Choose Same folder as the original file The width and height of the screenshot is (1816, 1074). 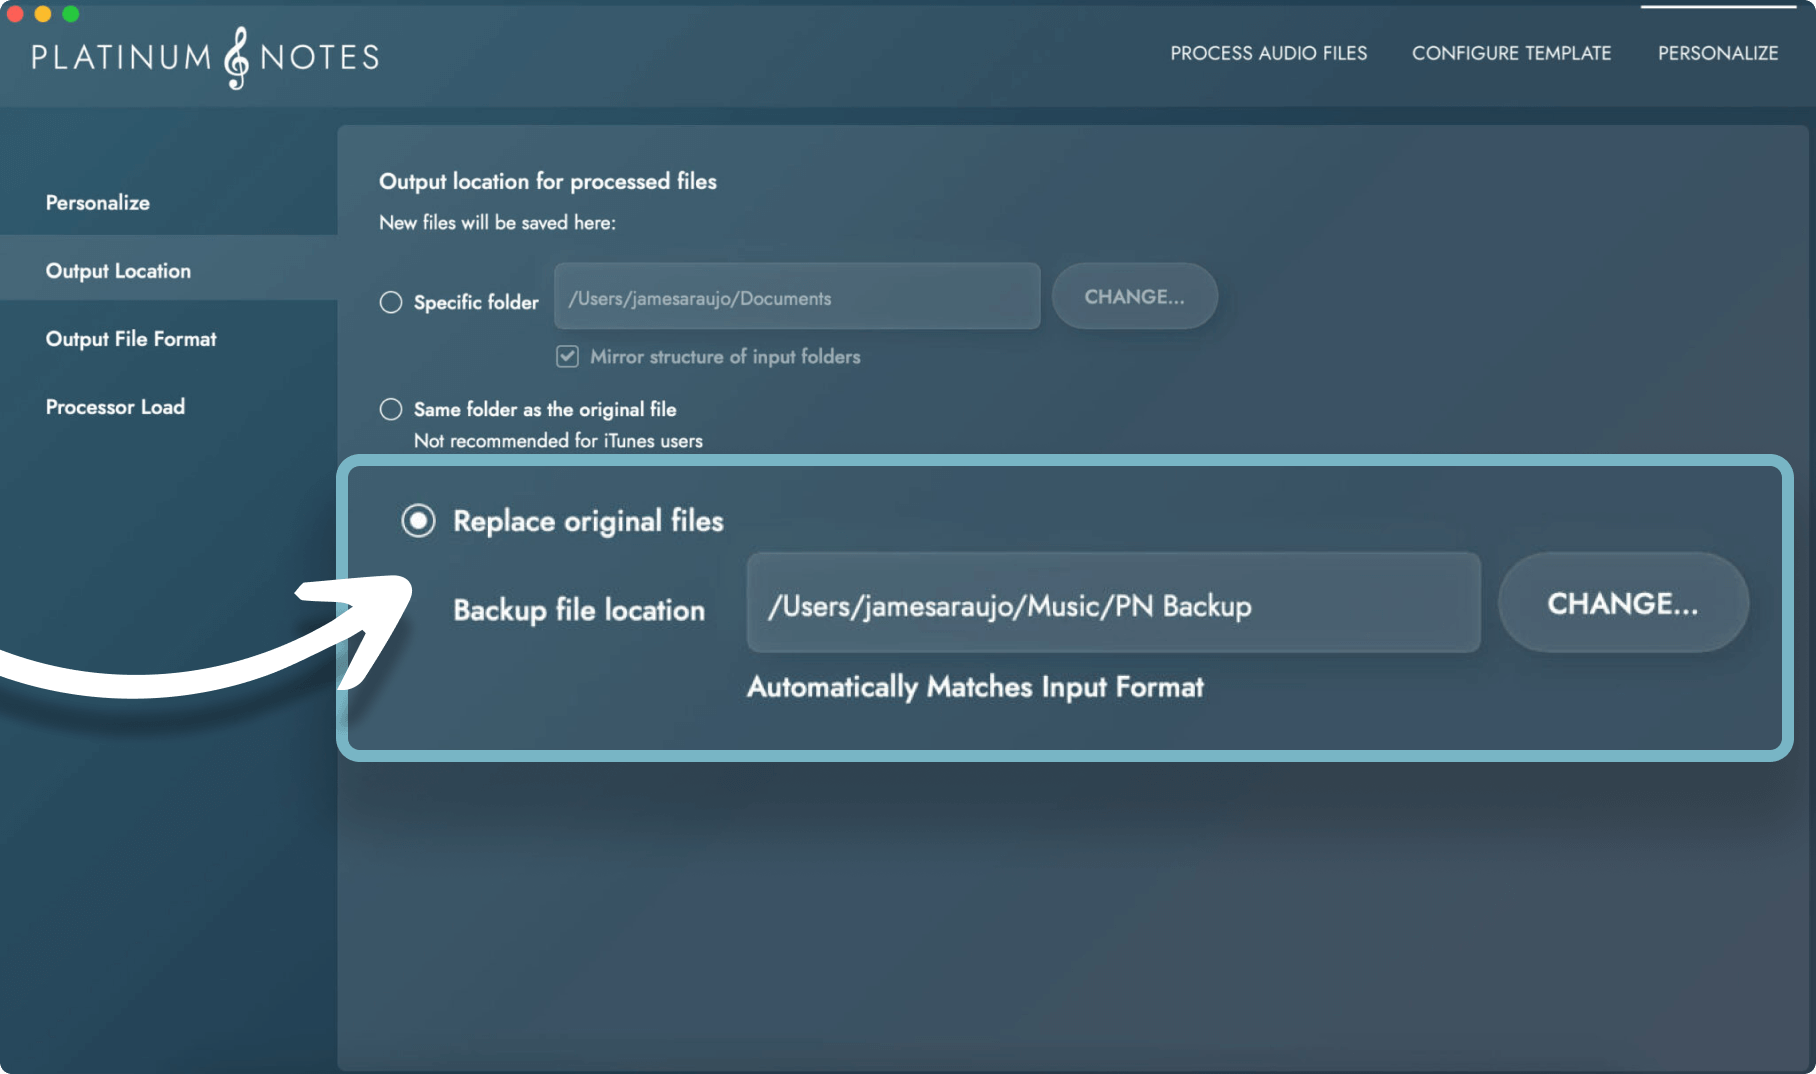tap(391, 409)
